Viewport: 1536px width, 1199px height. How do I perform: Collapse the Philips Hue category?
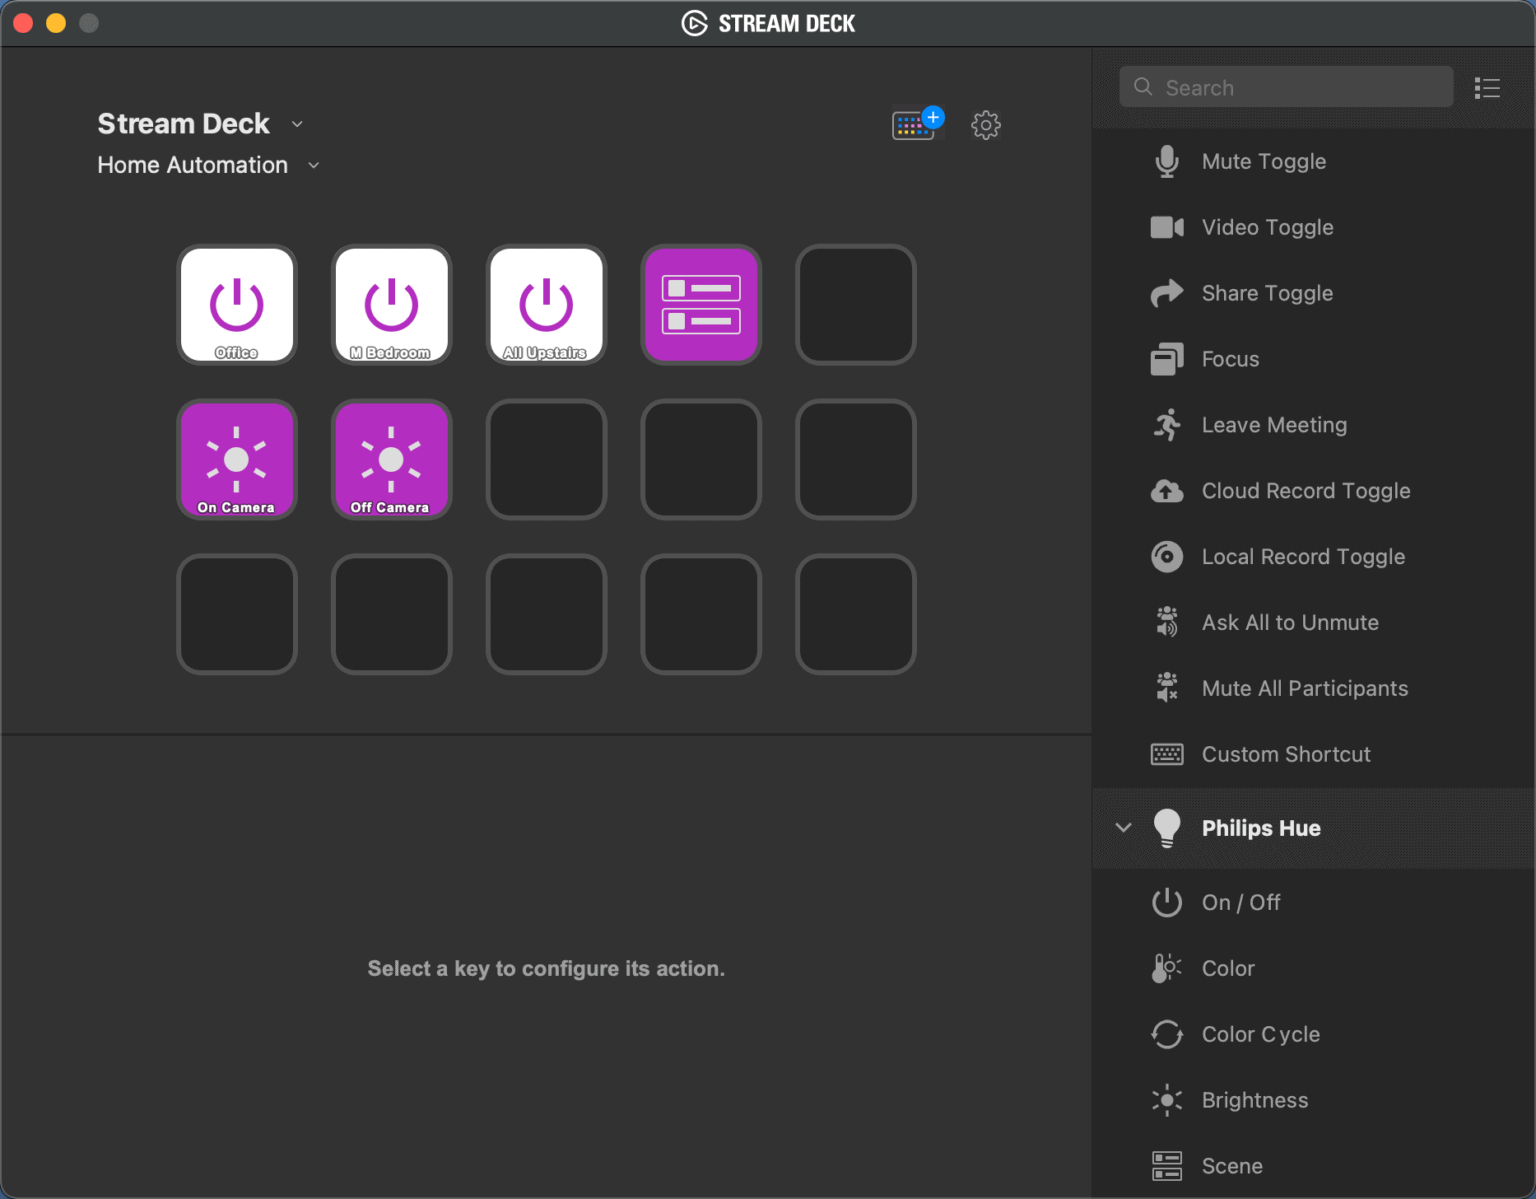pyautogui.click(x=1123, y=828)
